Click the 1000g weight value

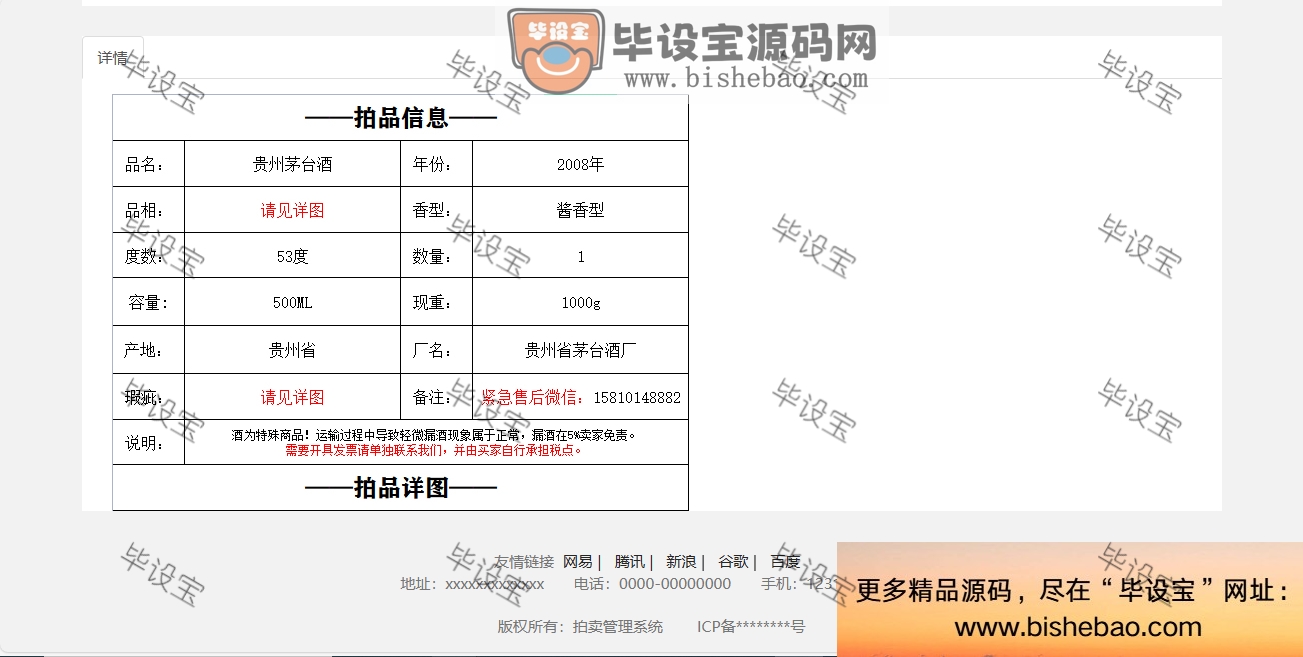click(x=580, y=302)
